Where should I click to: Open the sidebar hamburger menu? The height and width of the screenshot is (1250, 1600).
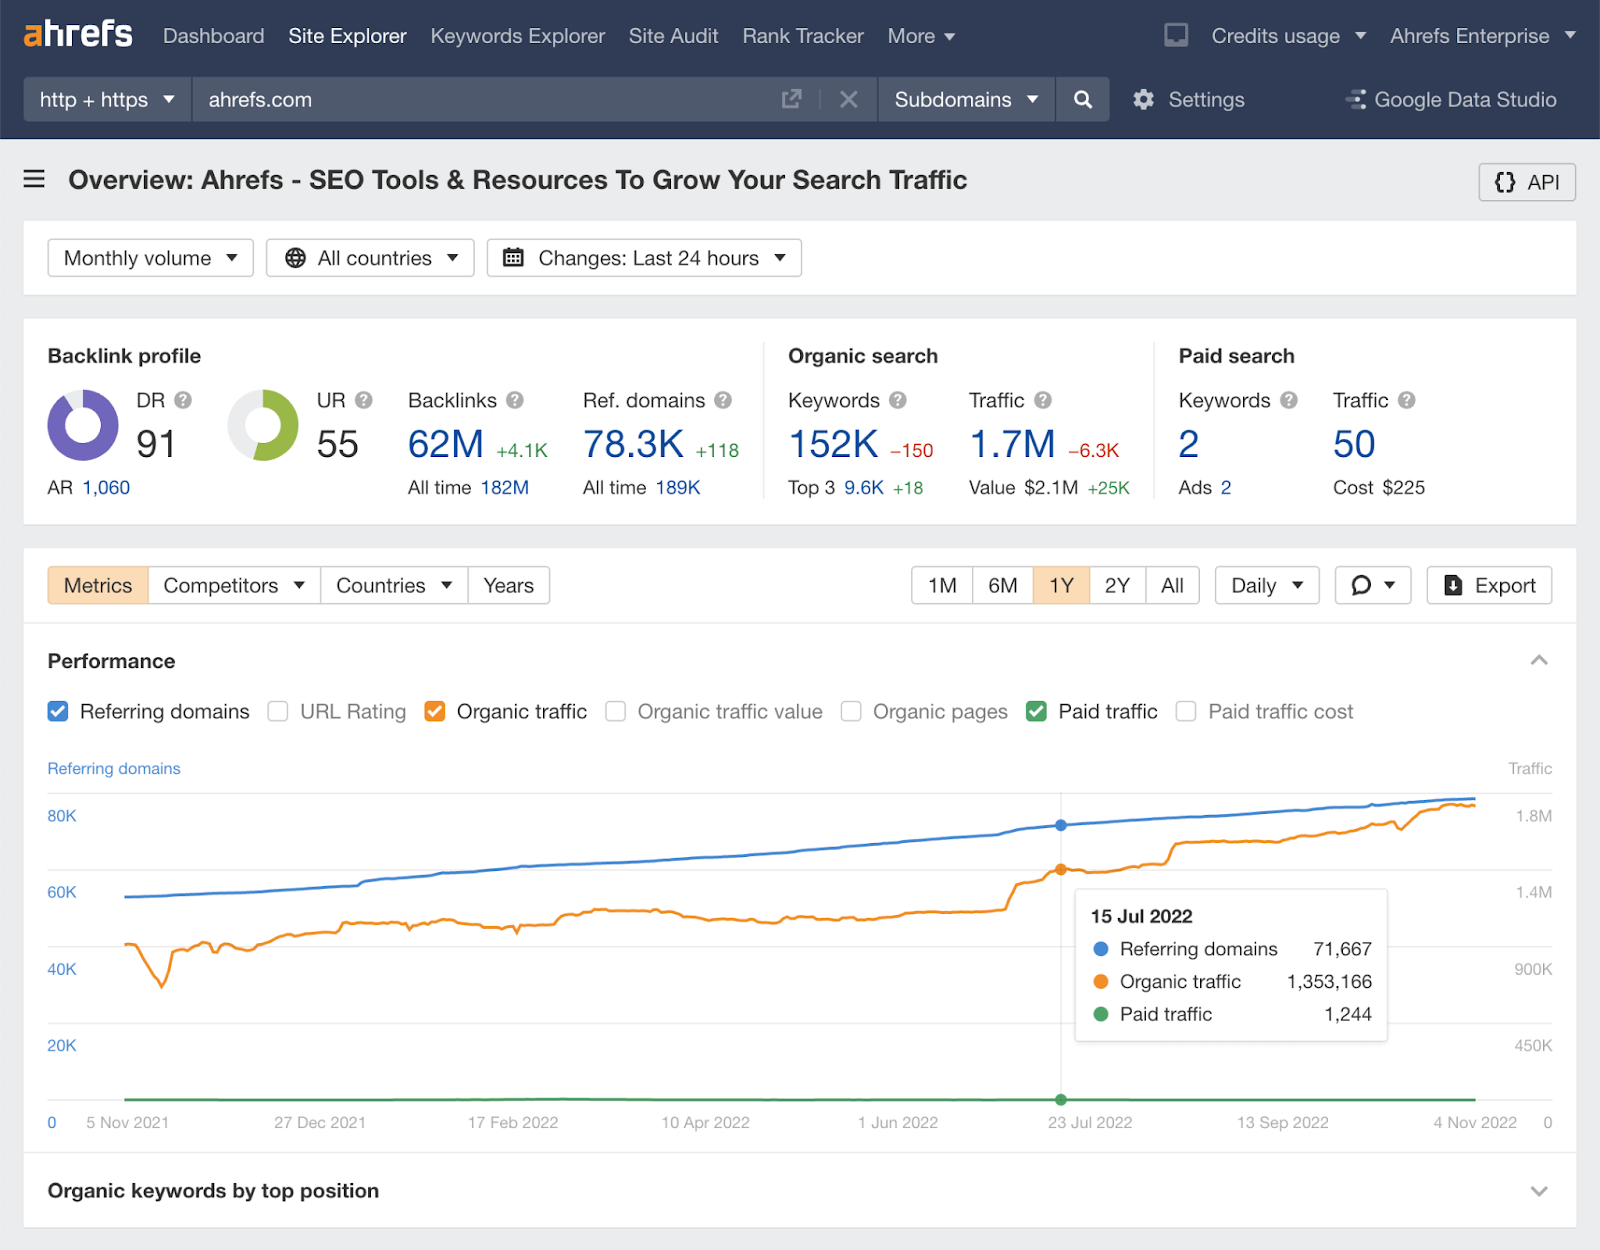click(34, 179)
